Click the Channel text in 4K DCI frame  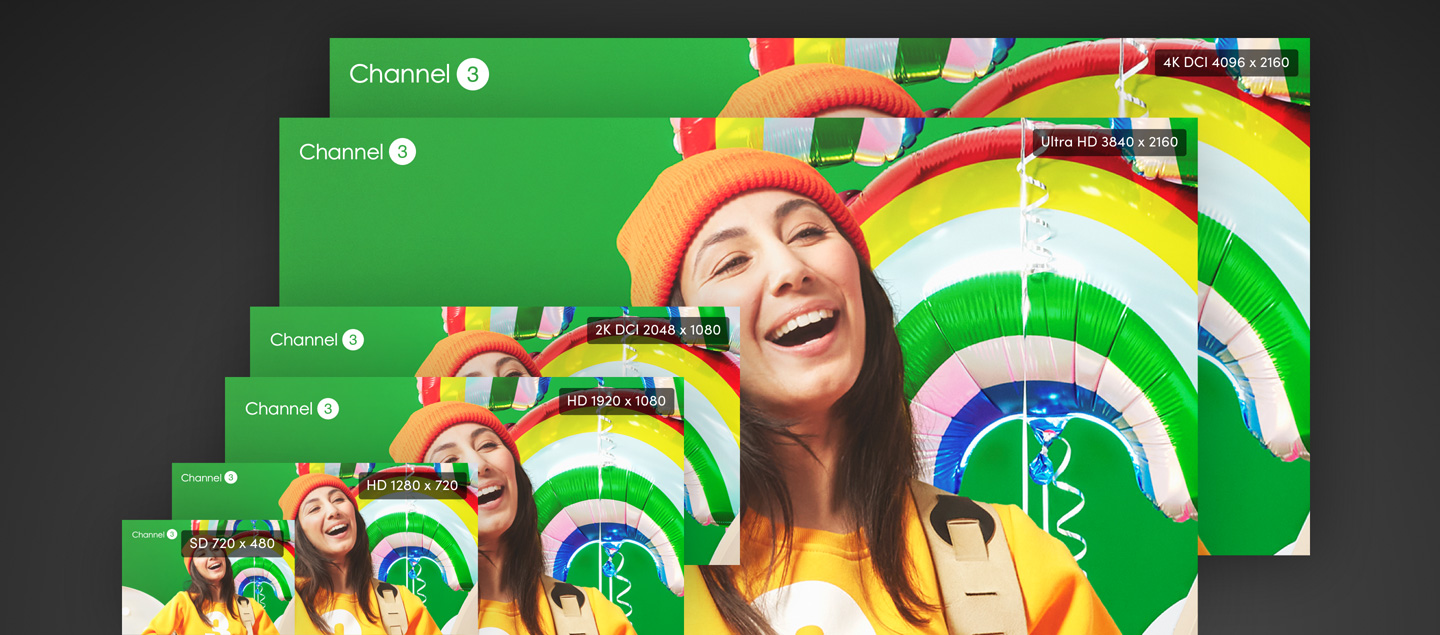click(x=399, y=74)
